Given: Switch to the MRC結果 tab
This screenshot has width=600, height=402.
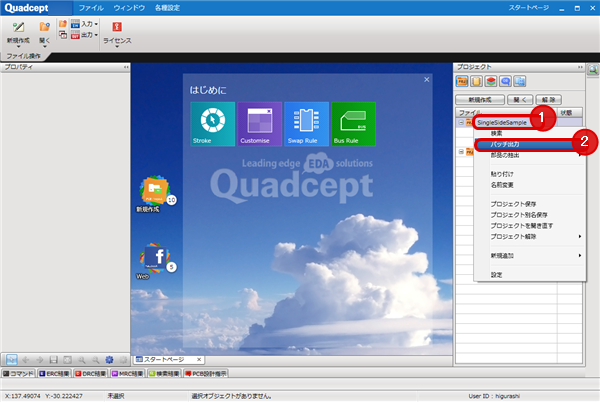Looking at the screenshot, I should point(127,374).
